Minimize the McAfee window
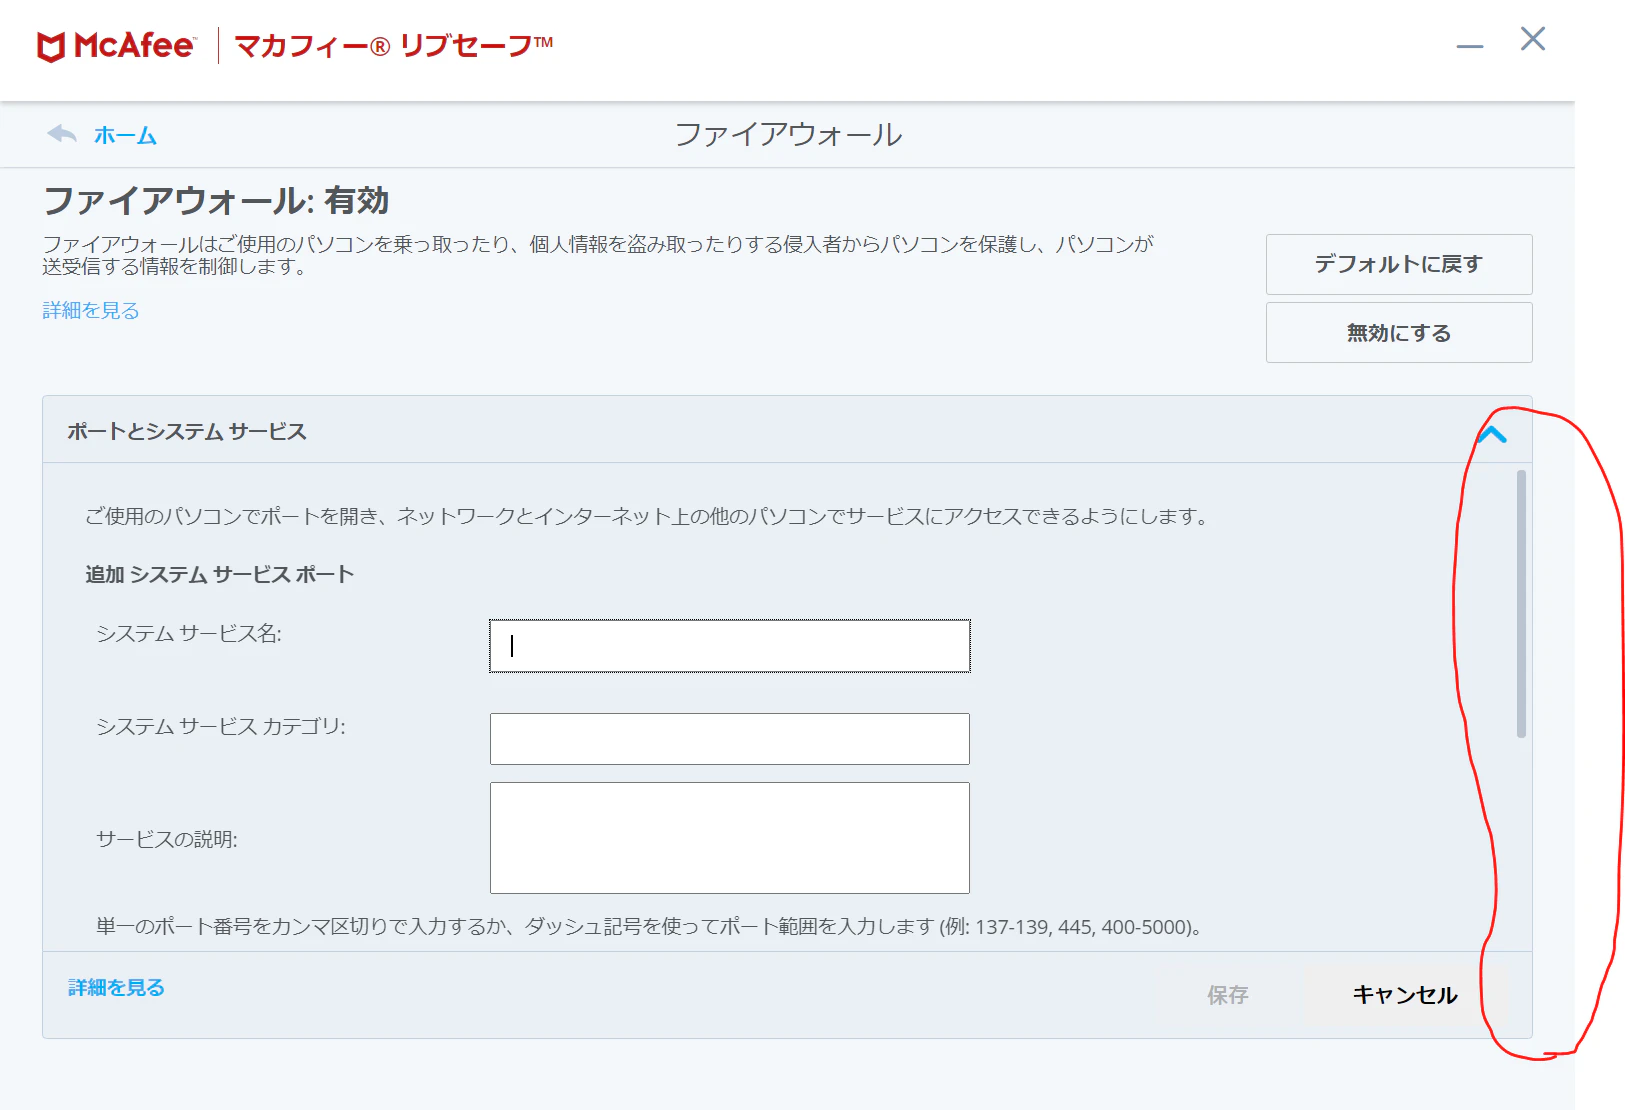This screenshot has width=1625, height=1110. (x=1470, y=46)
